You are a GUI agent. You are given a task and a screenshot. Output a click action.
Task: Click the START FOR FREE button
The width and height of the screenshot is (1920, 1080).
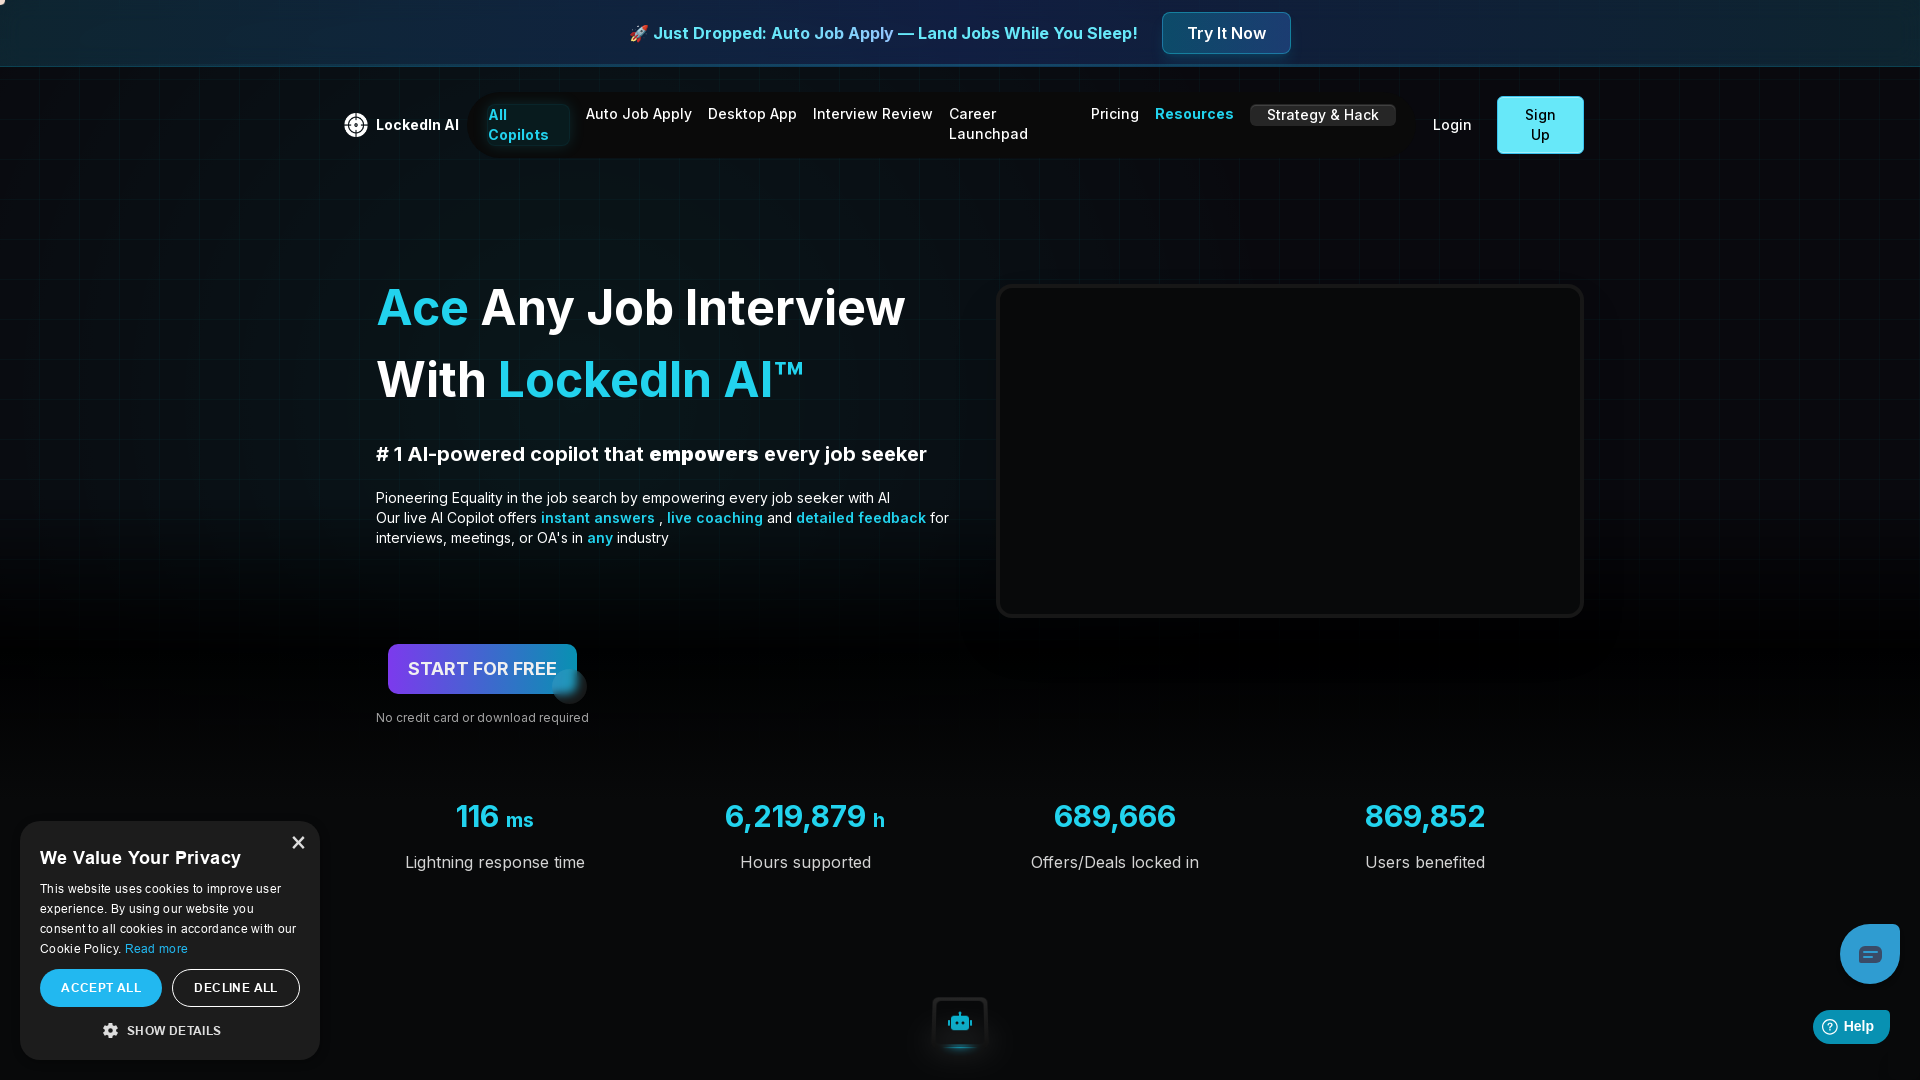point(482,668)
